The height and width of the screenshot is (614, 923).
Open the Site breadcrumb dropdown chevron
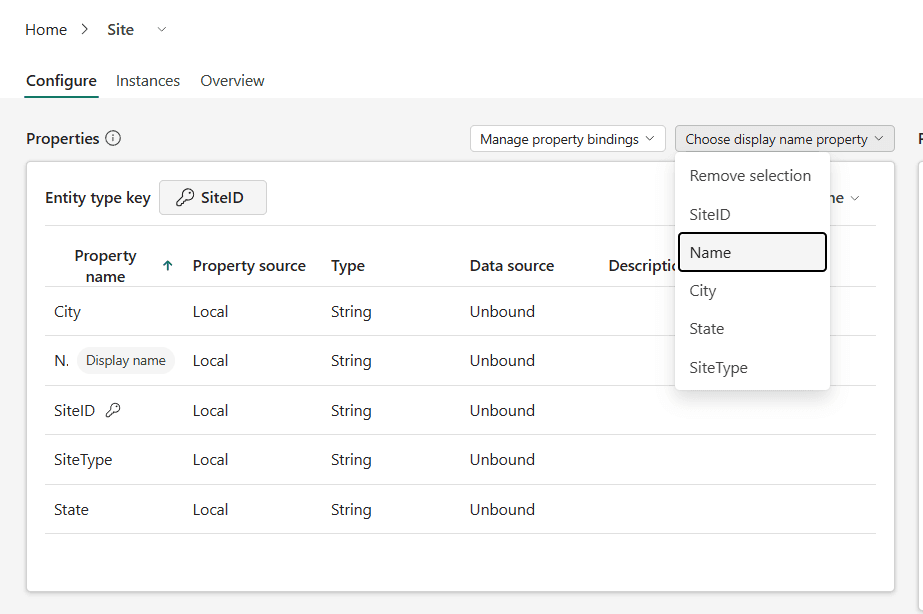coord(162,29)
